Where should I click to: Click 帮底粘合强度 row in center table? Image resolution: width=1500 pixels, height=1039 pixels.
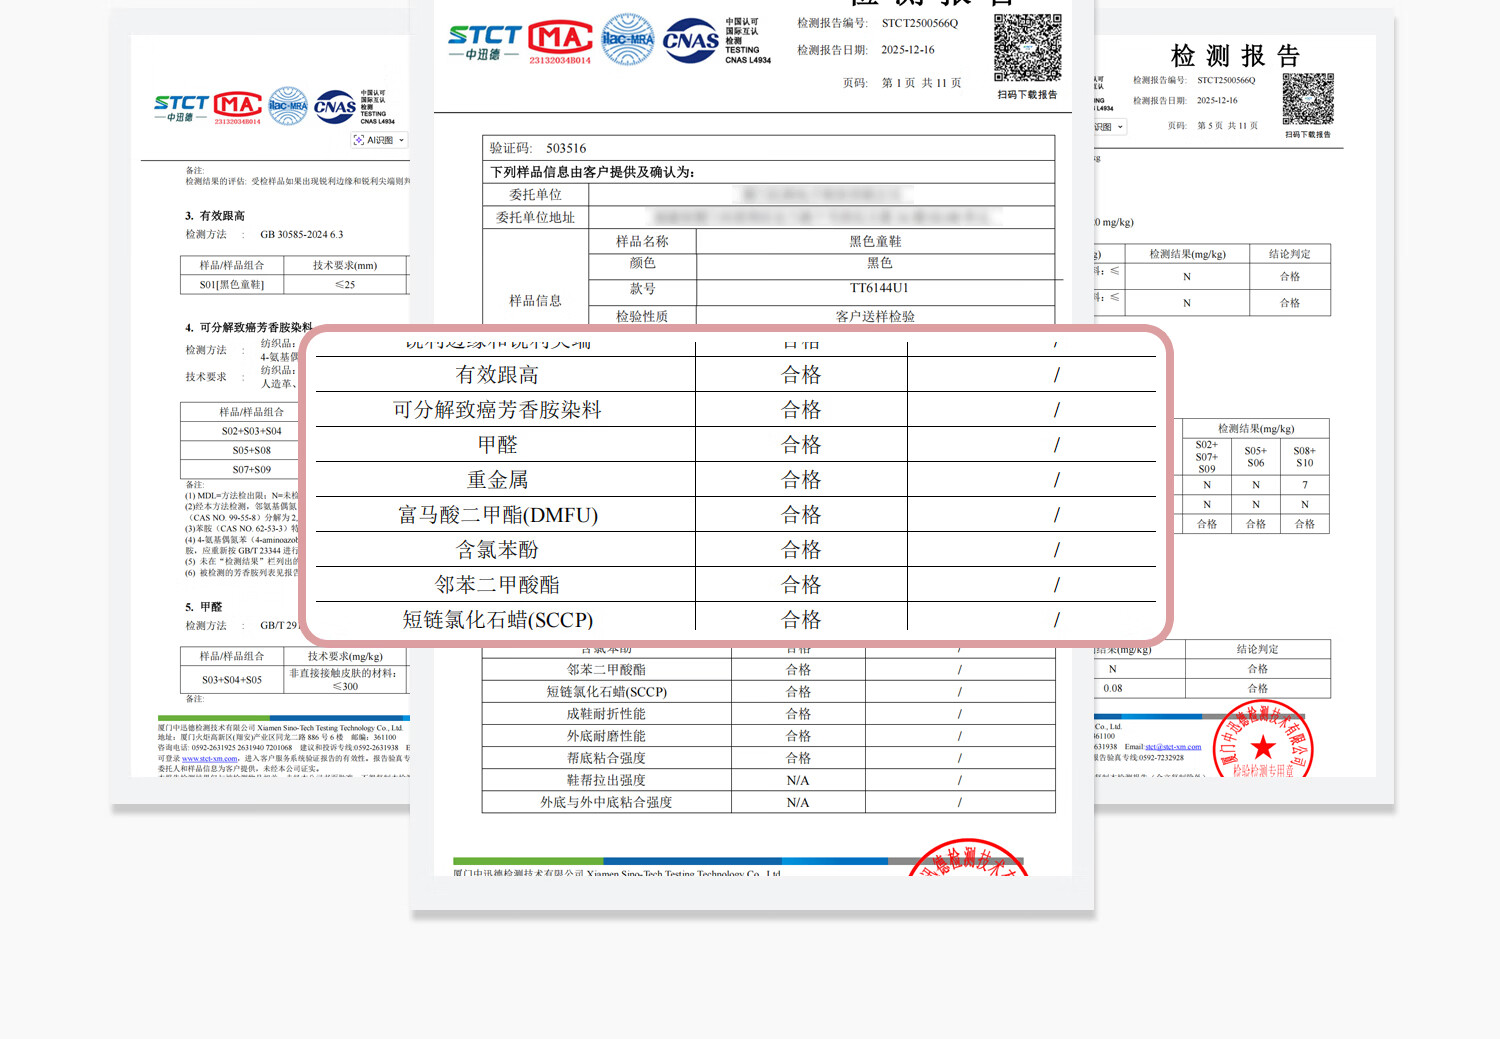coord(768,758)
